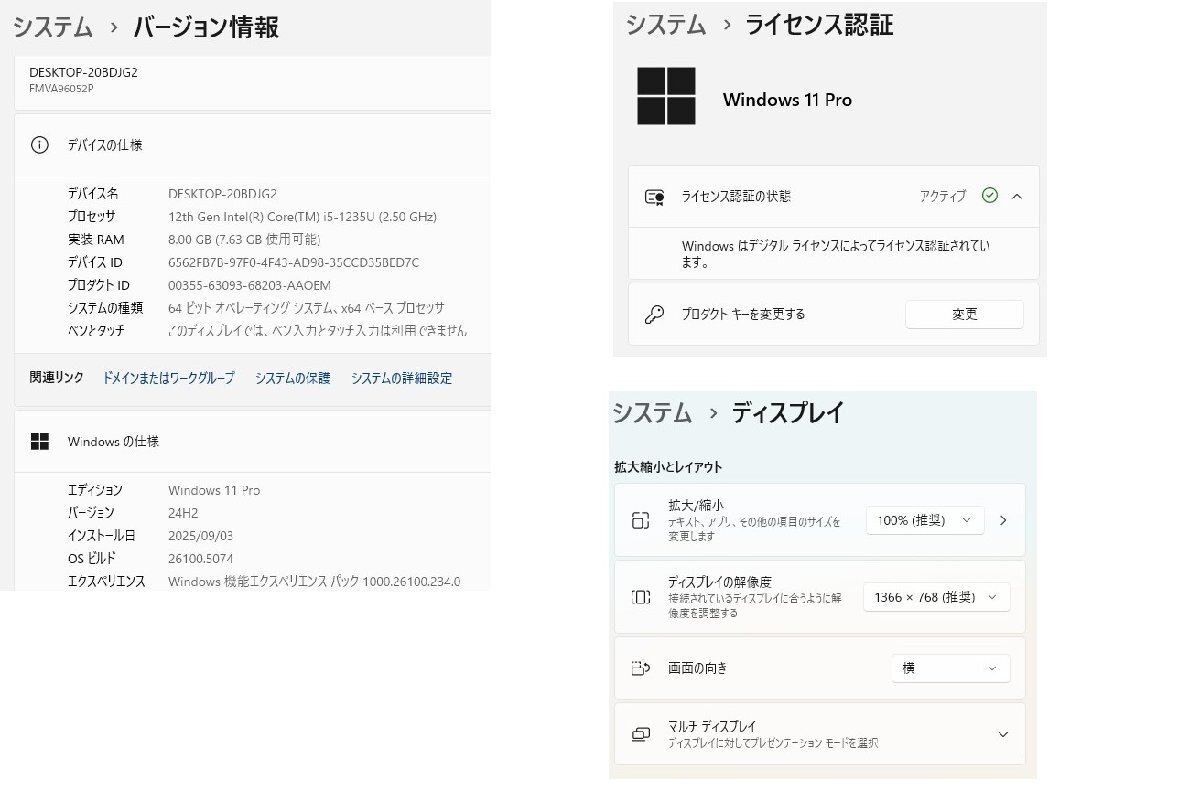Open the 100% (推奨) scaling dropdown
This screenshot has height=801, width=1200.
924,520
